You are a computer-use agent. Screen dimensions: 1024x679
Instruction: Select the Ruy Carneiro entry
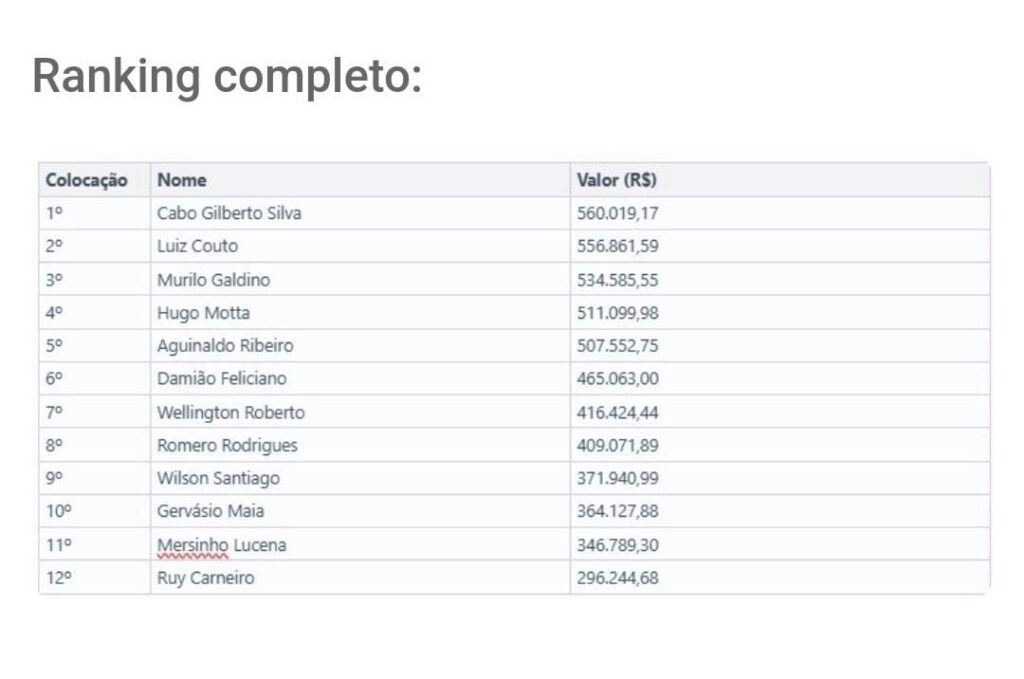(205, 578)
